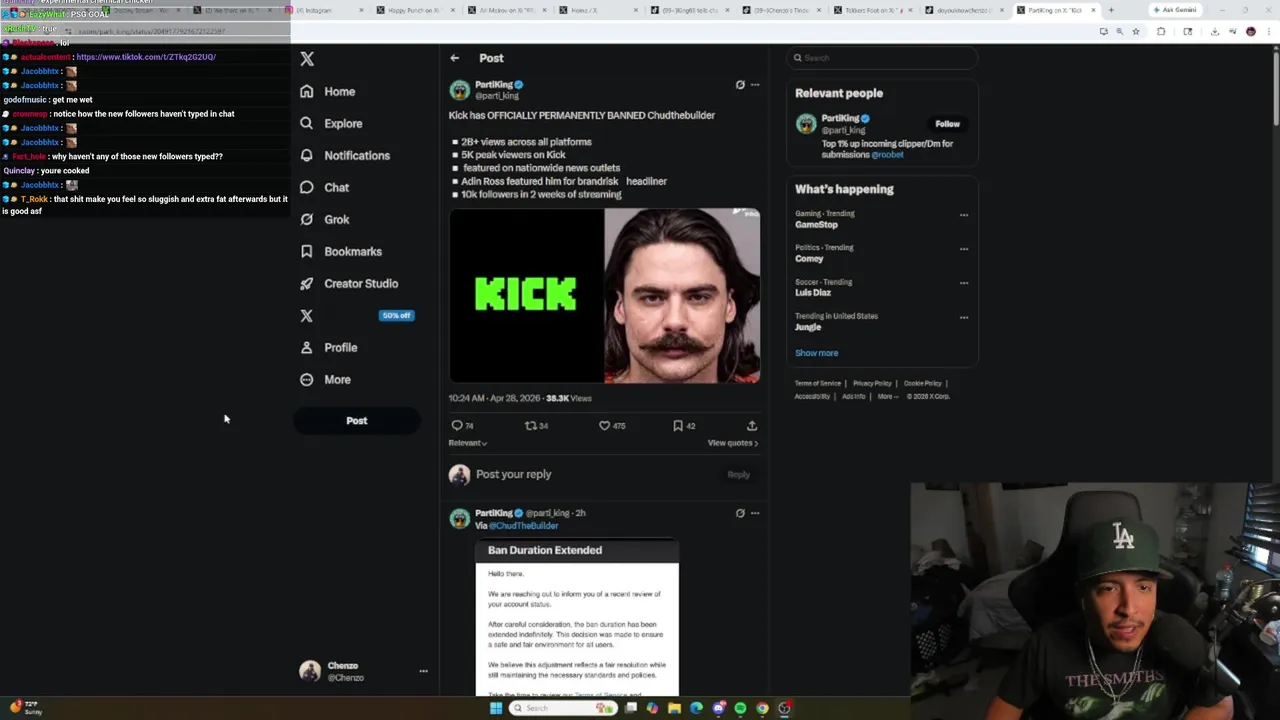
Task: Open Discord from the taskbar
Action: 718,708
